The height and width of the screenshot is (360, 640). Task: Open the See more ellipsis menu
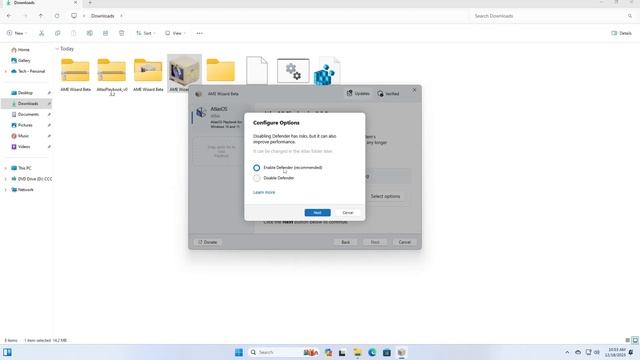tap(200, 33)
